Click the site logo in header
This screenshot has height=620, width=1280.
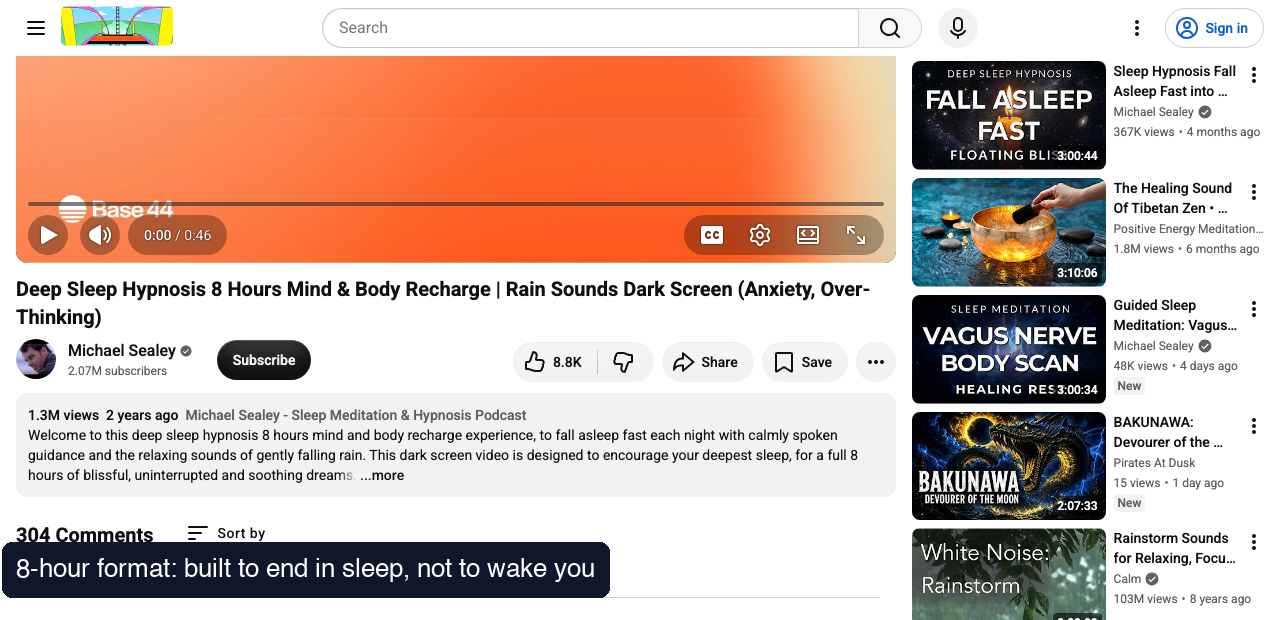(x=117, y=27)
